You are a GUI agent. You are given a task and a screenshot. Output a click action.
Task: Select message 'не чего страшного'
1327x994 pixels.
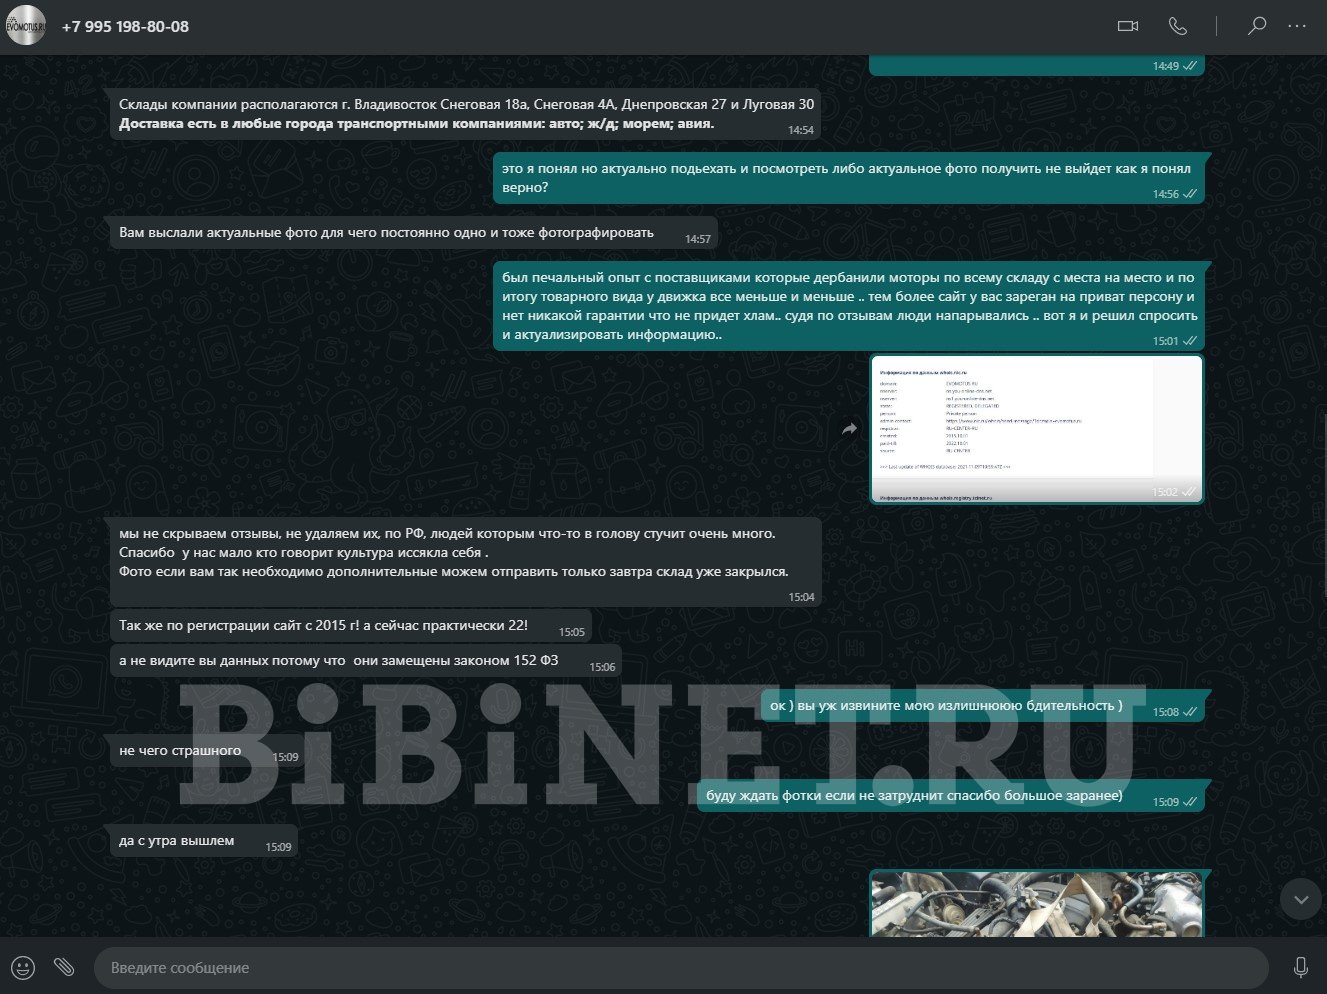(x=207, y=751)
